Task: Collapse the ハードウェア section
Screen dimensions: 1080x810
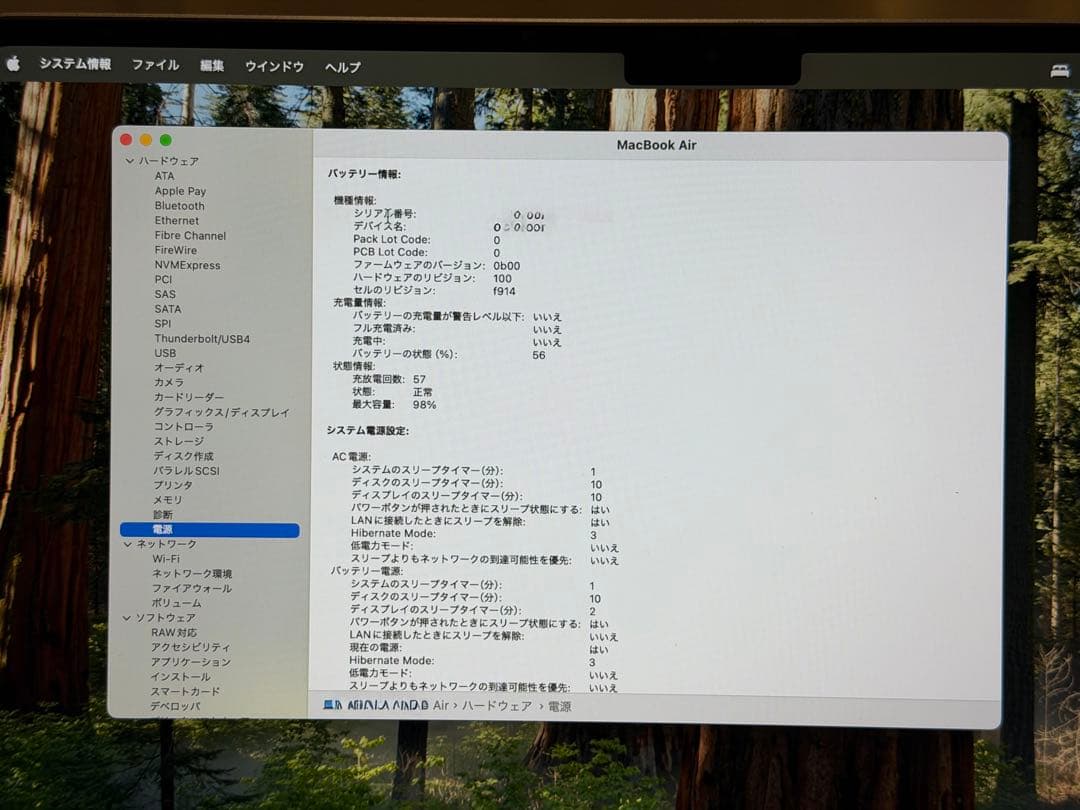Action: pos(130,161)
